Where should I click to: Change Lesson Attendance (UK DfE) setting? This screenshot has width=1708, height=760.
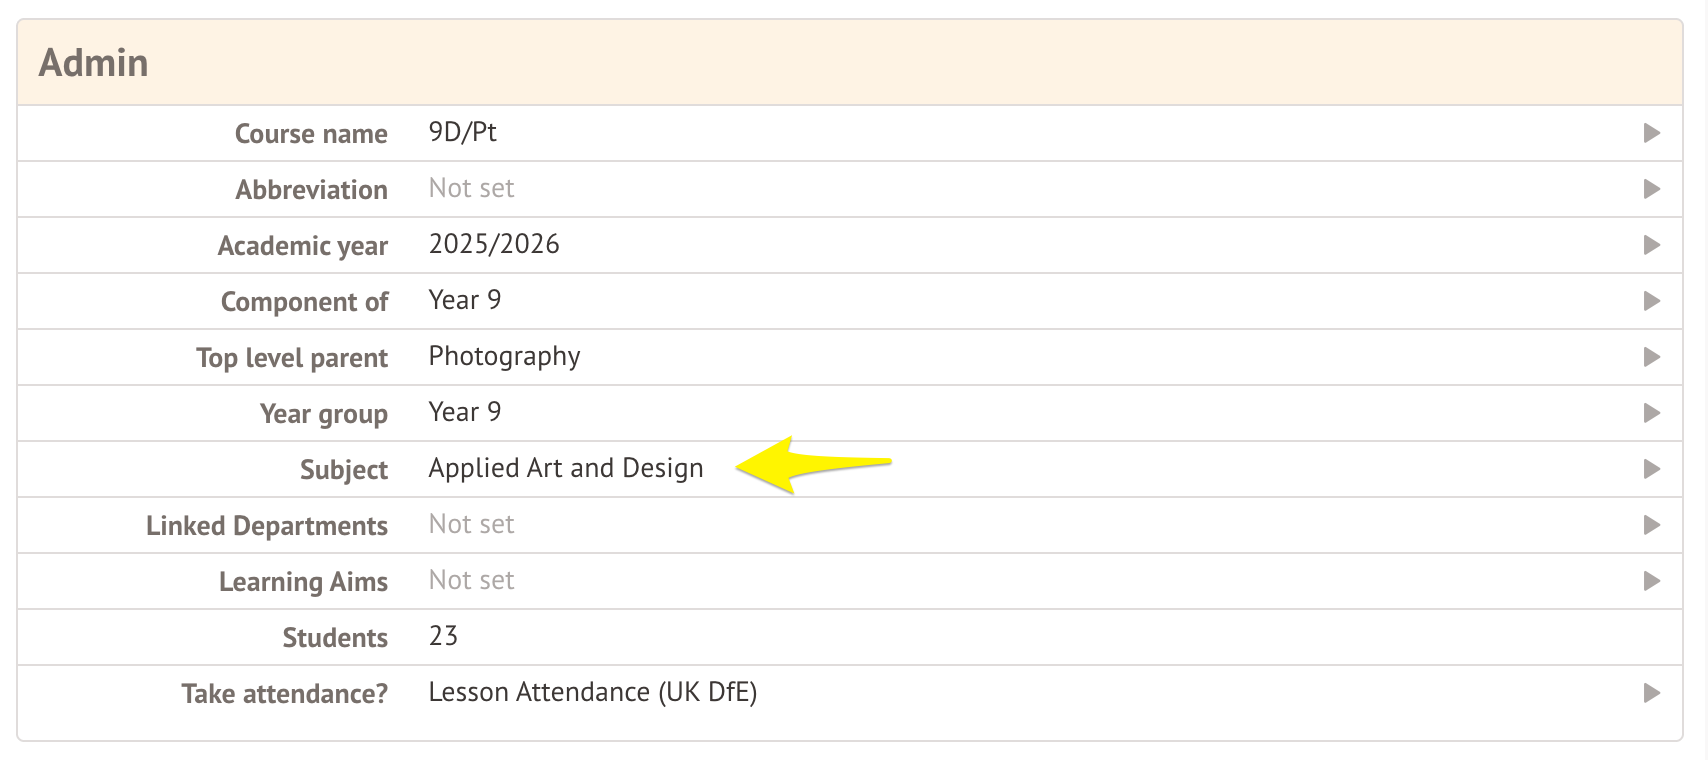(x=592, y=693)
